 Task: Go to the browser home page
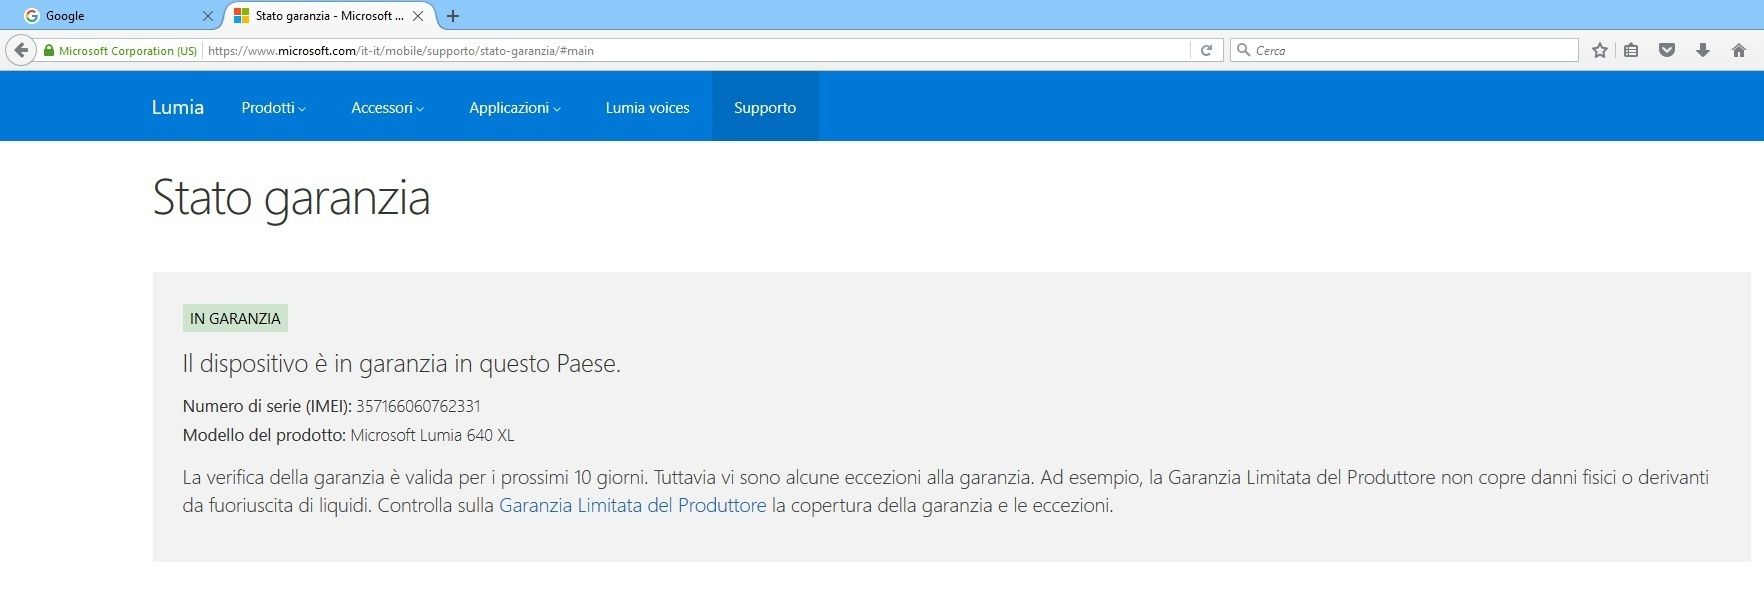1738,50
